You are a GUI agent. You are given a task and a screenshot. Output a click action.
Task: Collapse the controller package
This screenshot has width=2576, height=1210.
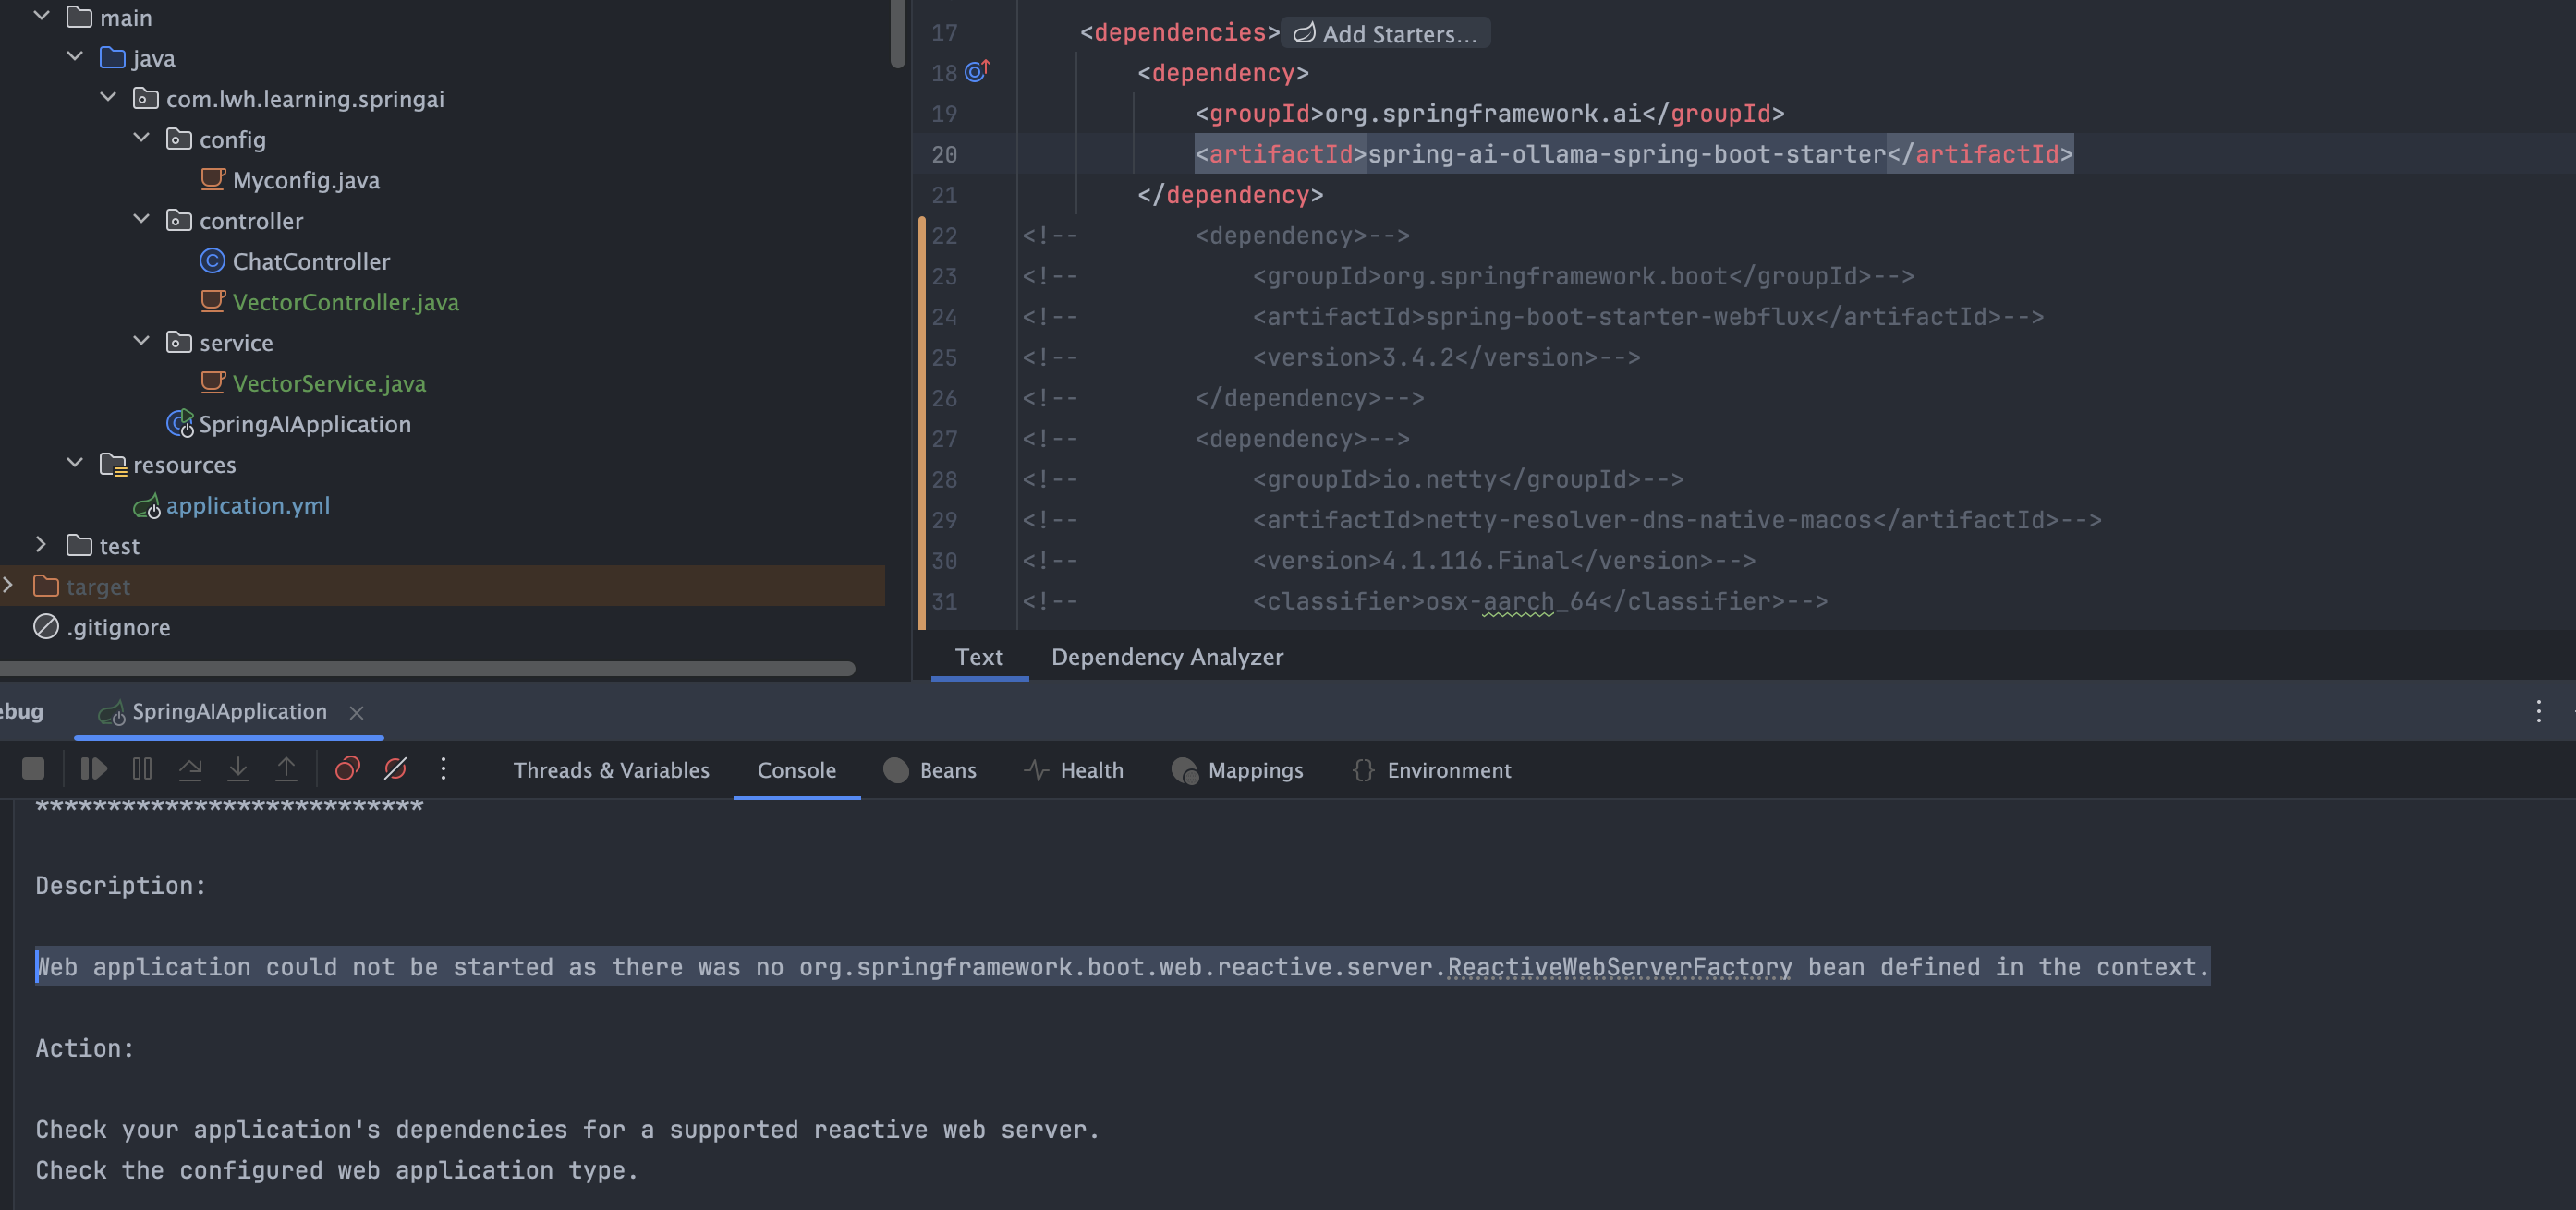[141, 219]
